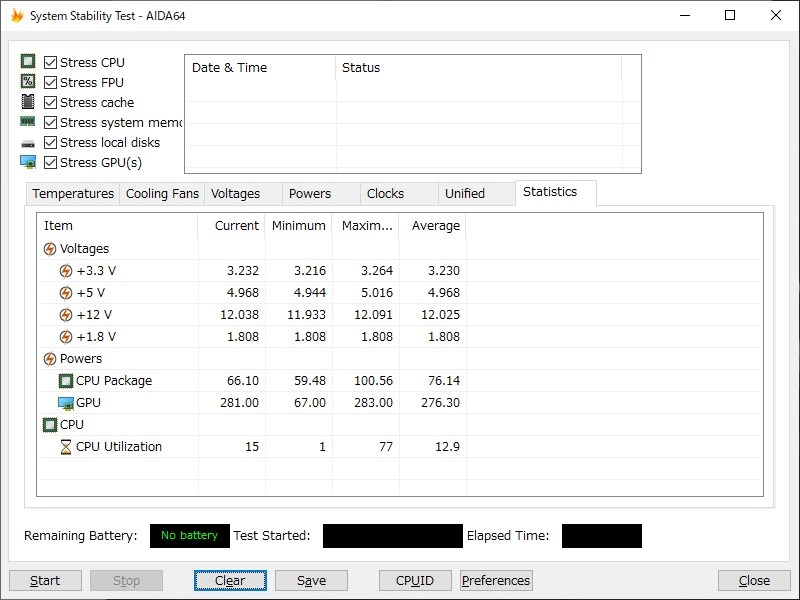This screenshot has height=600, width=800.
Task: Click the monitor icon beside Stress GPU(s)
Action: tap(28, 162)
